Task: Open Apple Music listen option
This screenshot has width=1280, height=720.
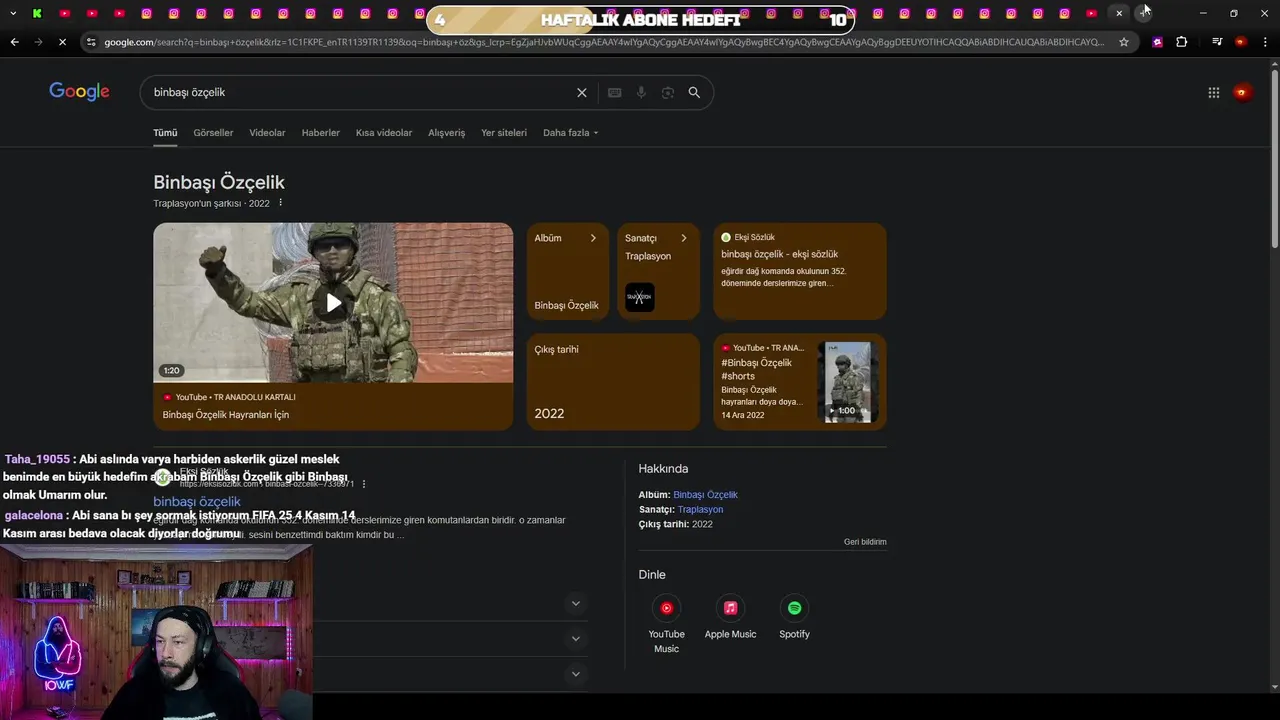Action: 730,618
